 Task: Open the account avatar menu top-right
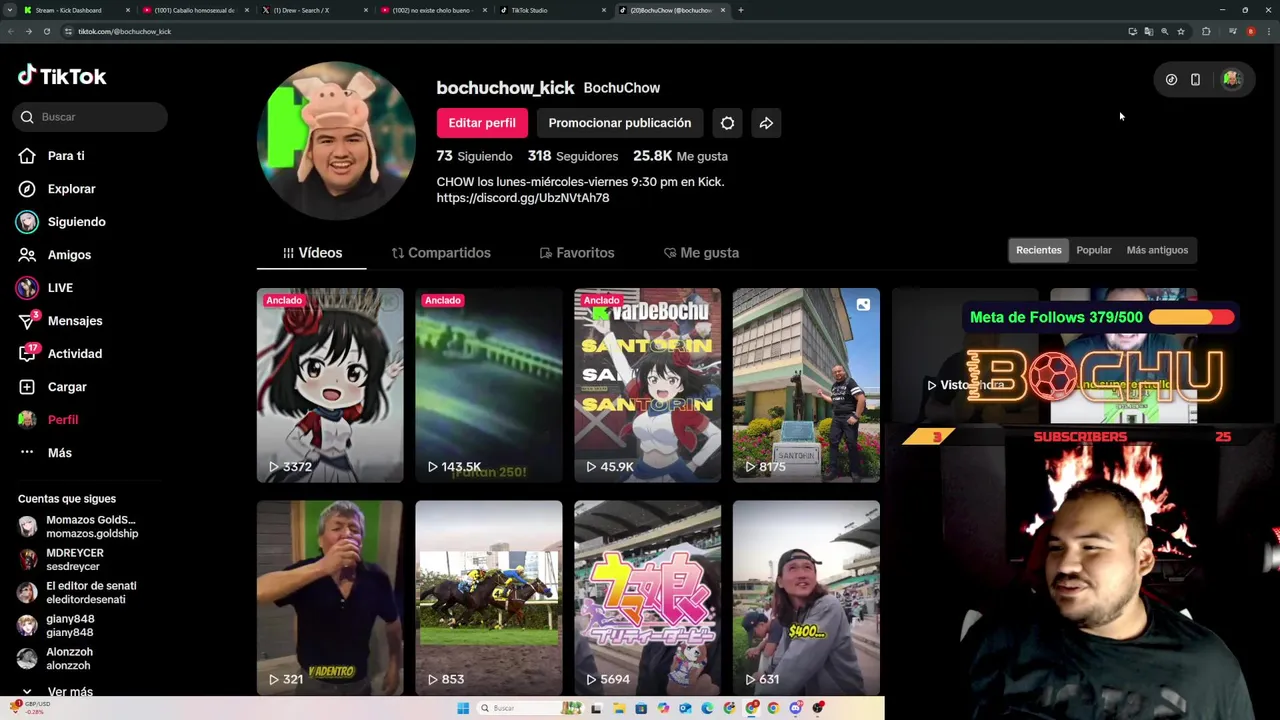click(x=1232, y=79)
